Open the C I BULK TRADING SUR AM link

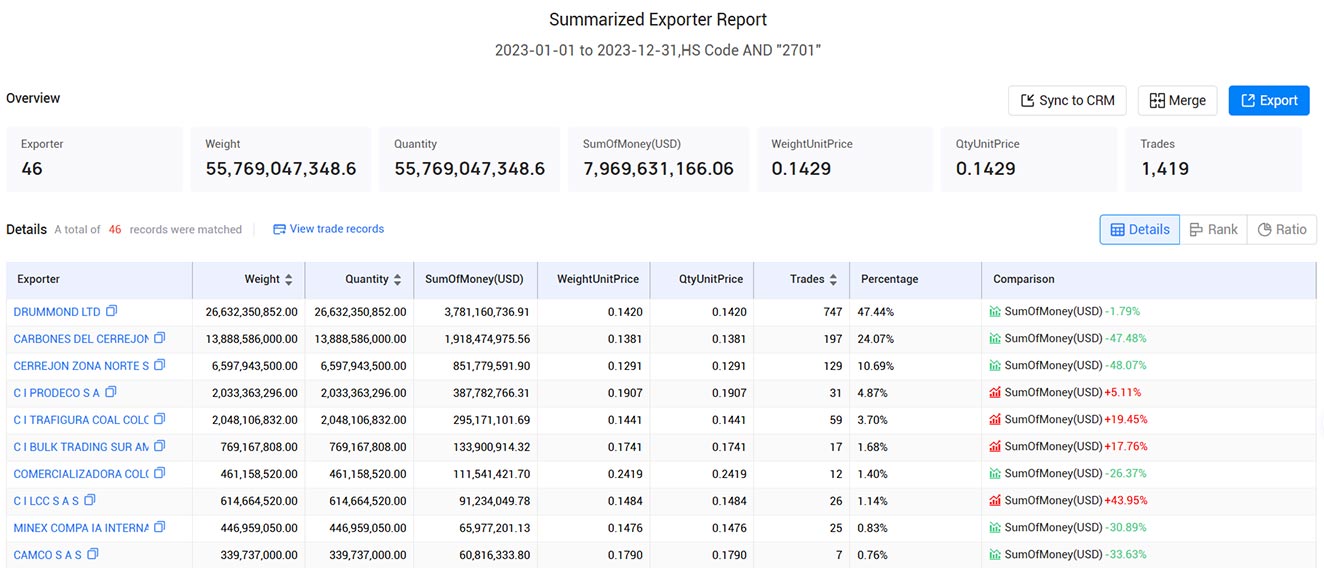(x=81, y=447)
